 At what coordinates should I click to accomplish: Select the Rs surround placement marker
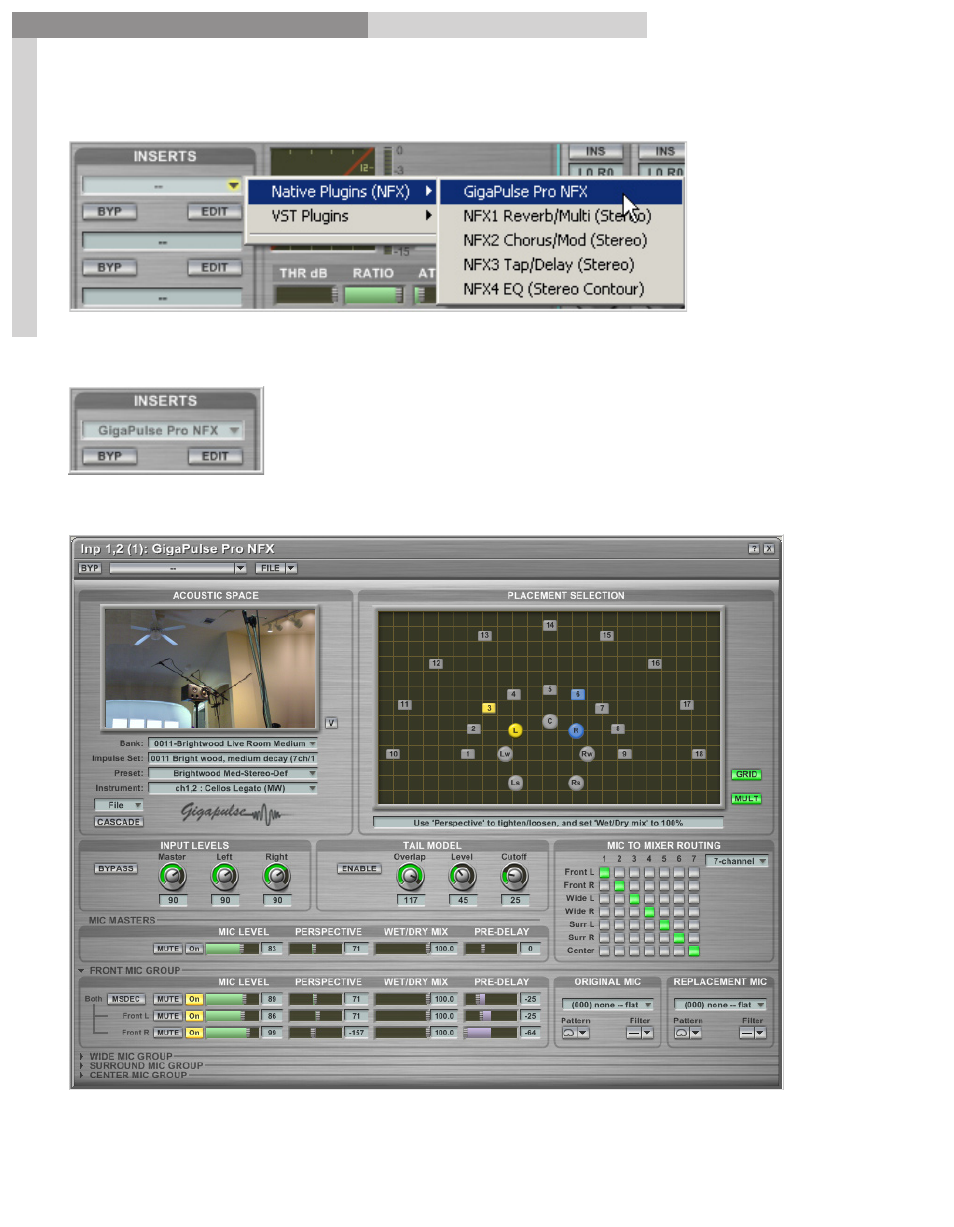click(576, 783)
